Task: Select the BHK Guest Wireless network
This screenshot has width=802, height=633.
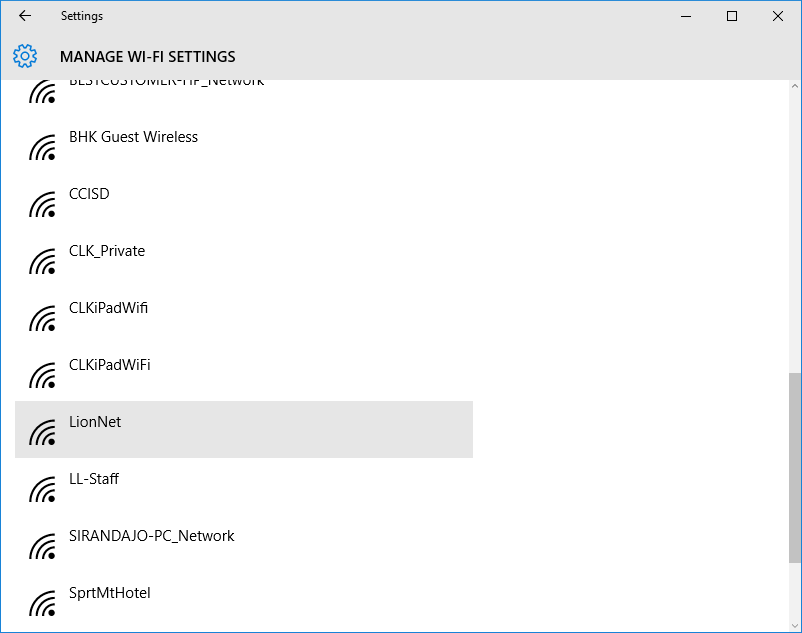Action: click(244, 145)
